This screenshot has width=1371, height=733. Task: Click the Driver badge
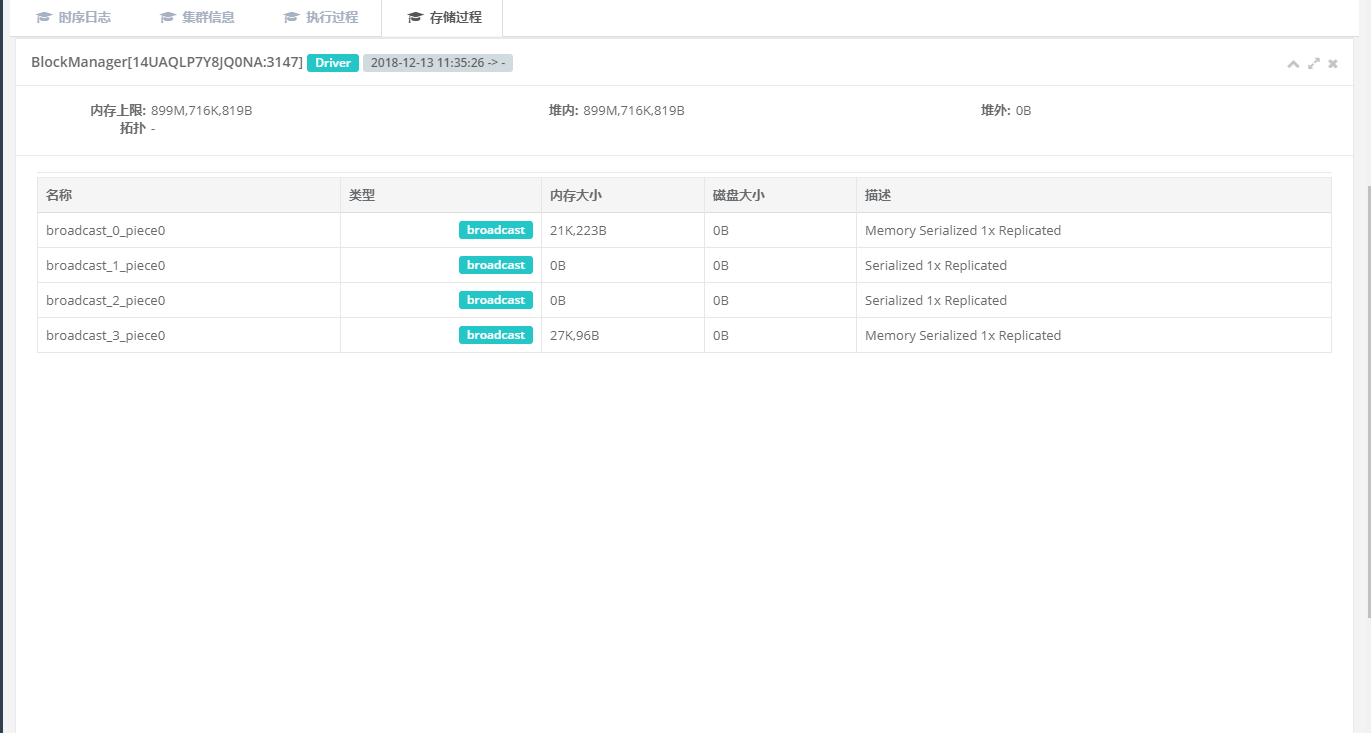pyautogui.click(x=333, y=63)
